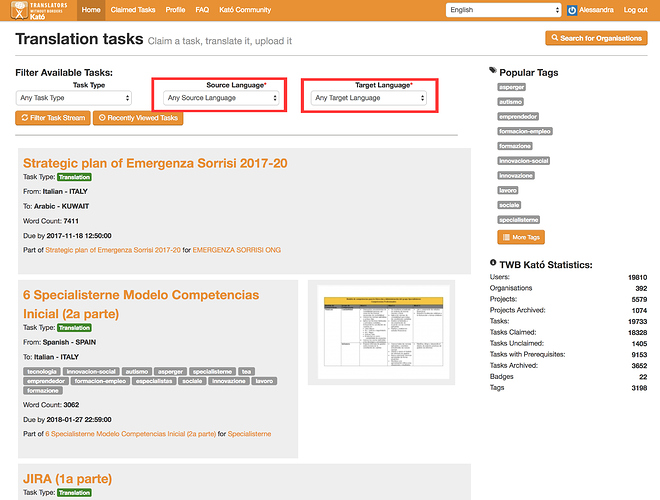Click the due date 2017-11-18 12:50:00
The width and height of the screenshot is (660, 500).
(79, 236)
